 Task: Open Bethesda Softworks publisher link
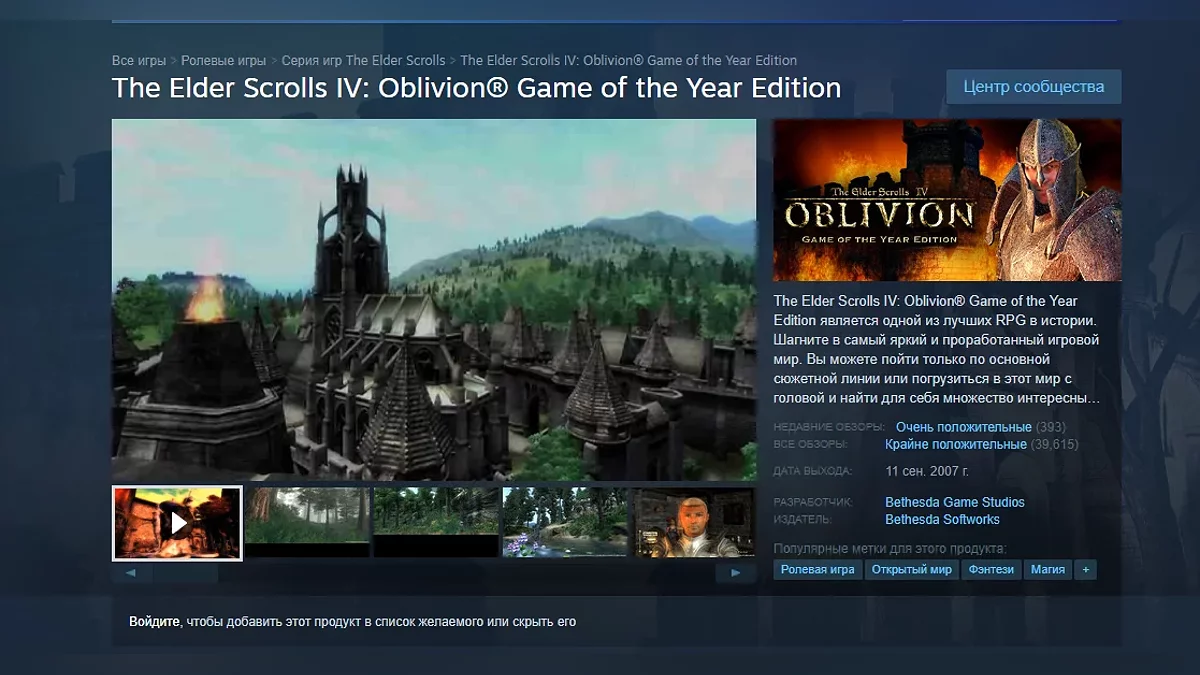tap(942, 520)
